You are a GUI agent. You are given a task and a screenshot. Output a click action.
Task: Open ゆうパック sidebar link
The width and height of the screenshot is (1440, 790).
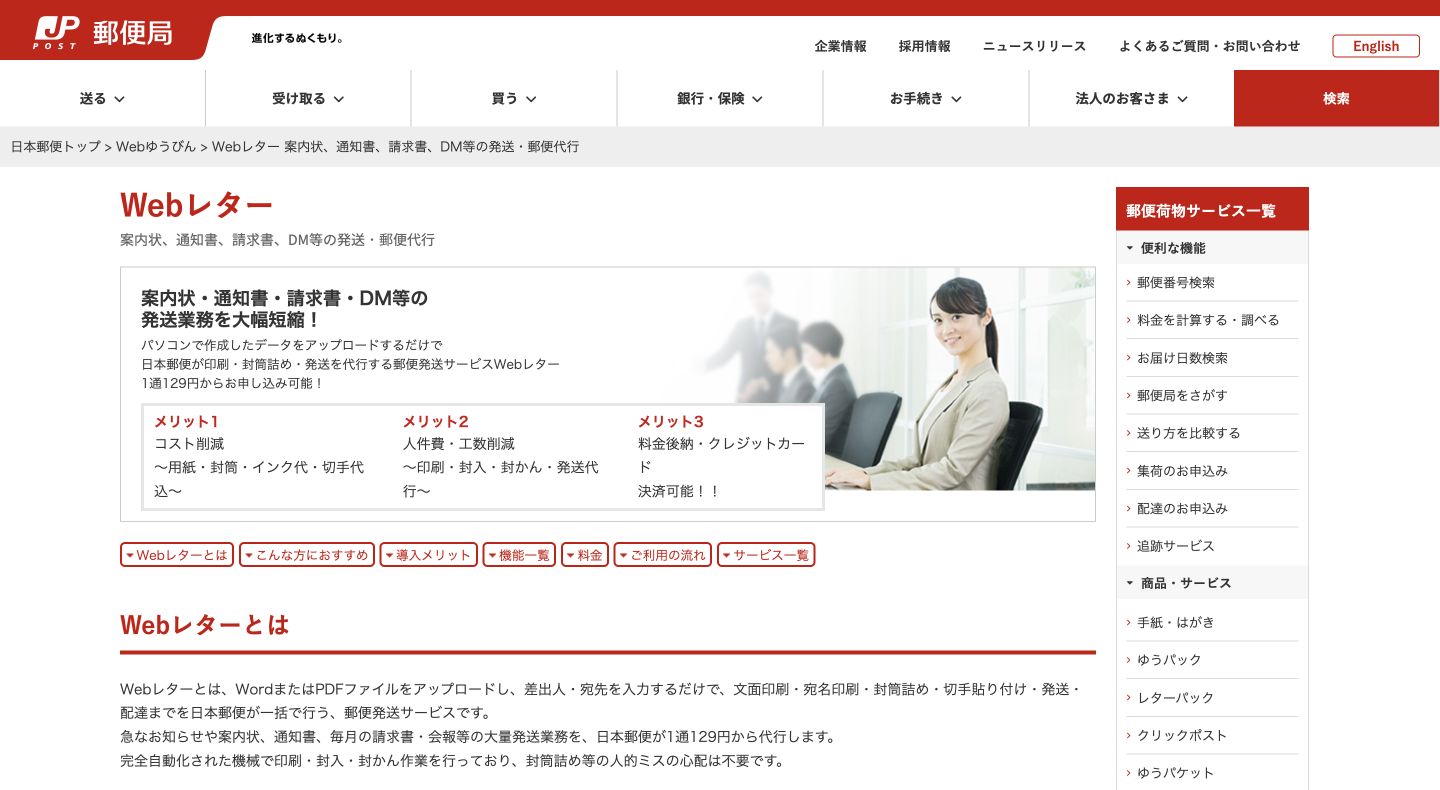1169,660
